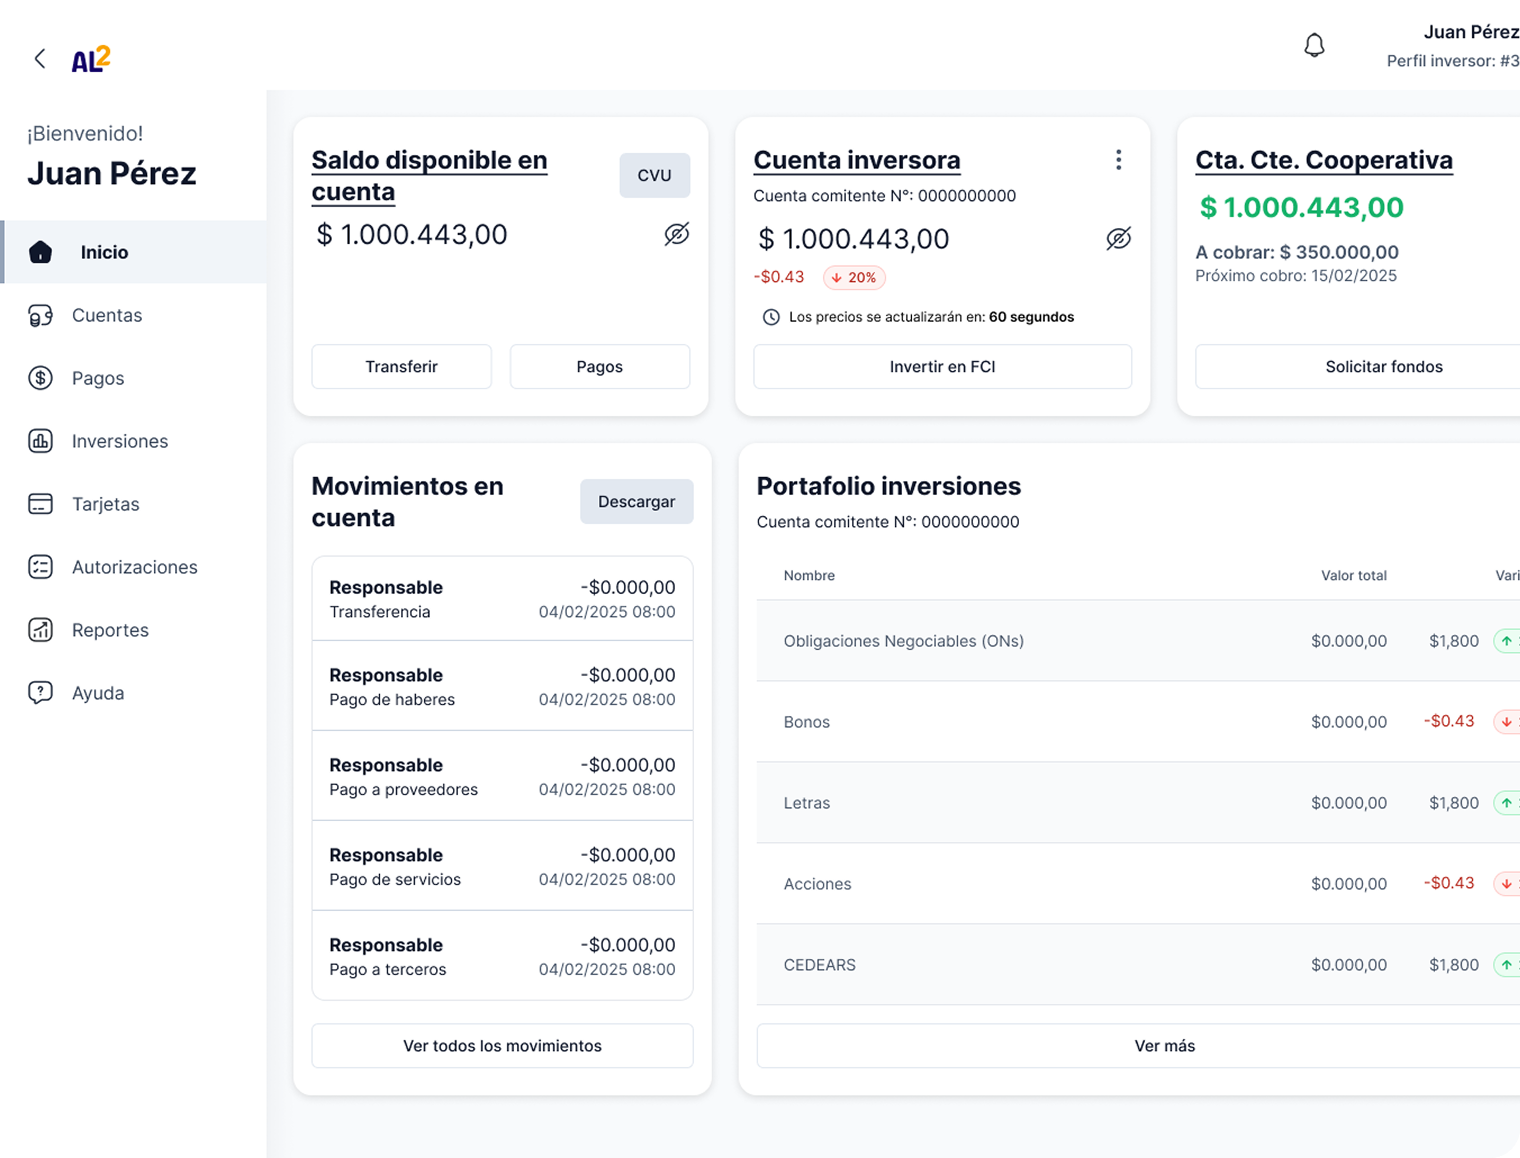Select the Acciones portfolio row
Screen dimensions: 1520x1158
point(1138,884)
